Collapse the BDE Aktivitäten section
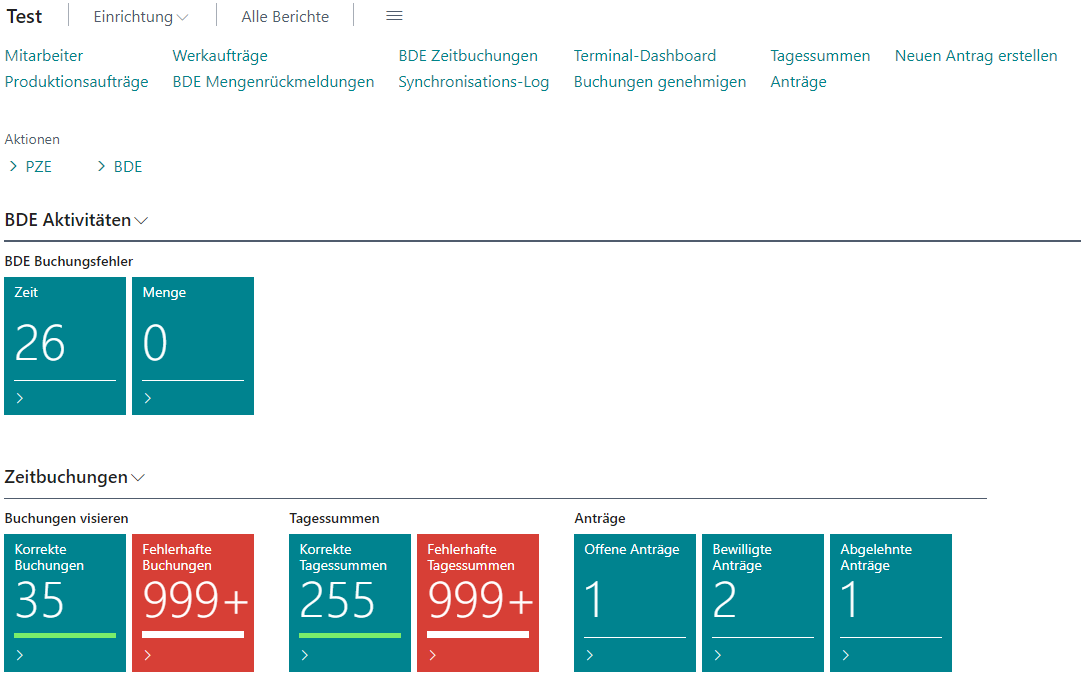Image resolution: width=1081 pixels, height=685 pixels. tap(76, 220)
